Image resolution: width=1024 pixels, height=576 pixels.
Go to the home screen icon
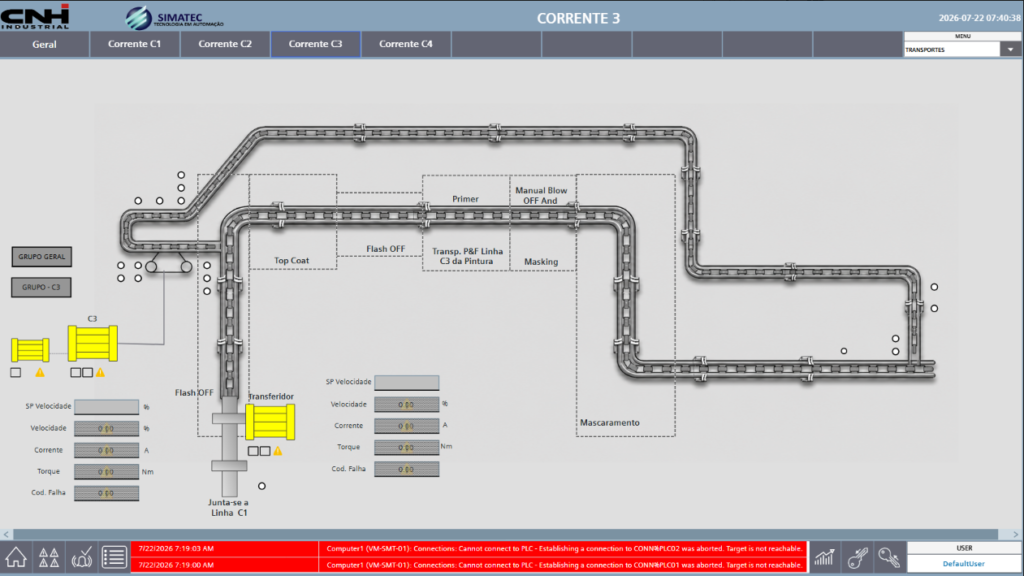[16, 558]
